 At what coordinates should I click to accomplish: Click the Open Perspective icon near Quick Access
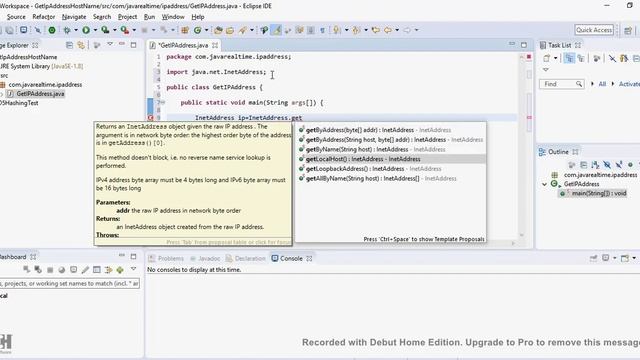tap(628, 30)
